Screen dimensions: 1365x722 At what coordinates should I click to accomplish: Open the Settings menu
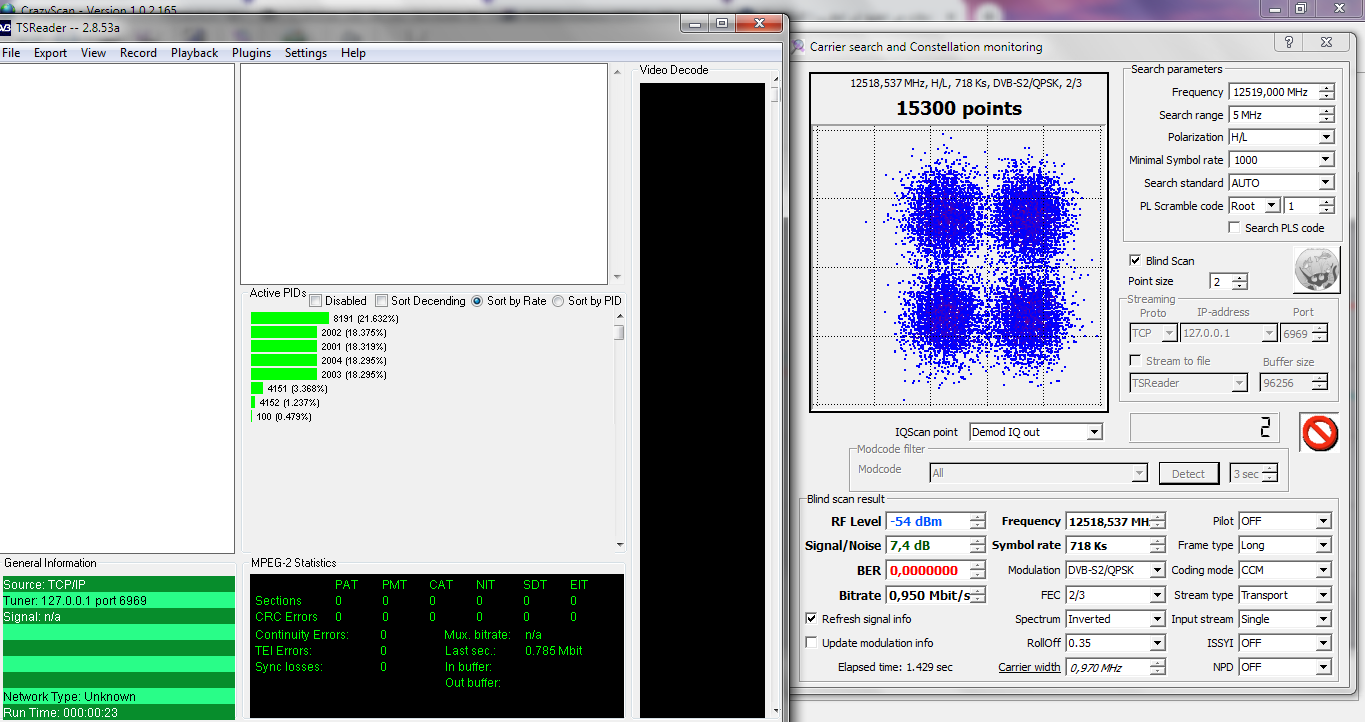pos(306,53)
